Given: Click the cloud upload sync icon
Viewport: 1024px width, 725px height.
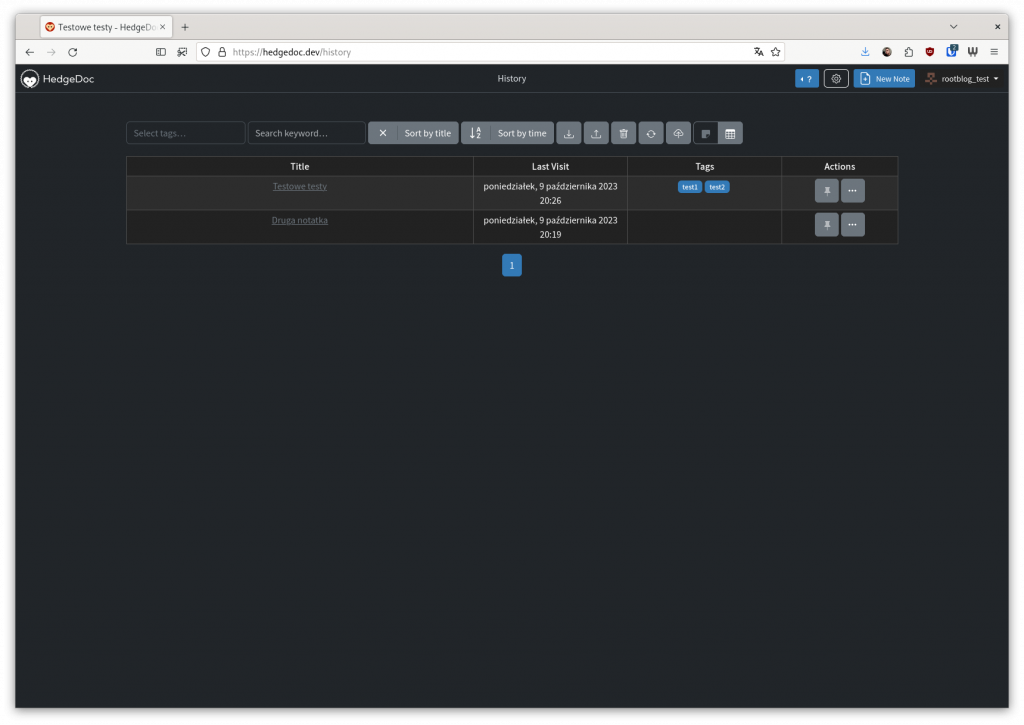Looking at the screenshot, I should [x=678, y=133].
